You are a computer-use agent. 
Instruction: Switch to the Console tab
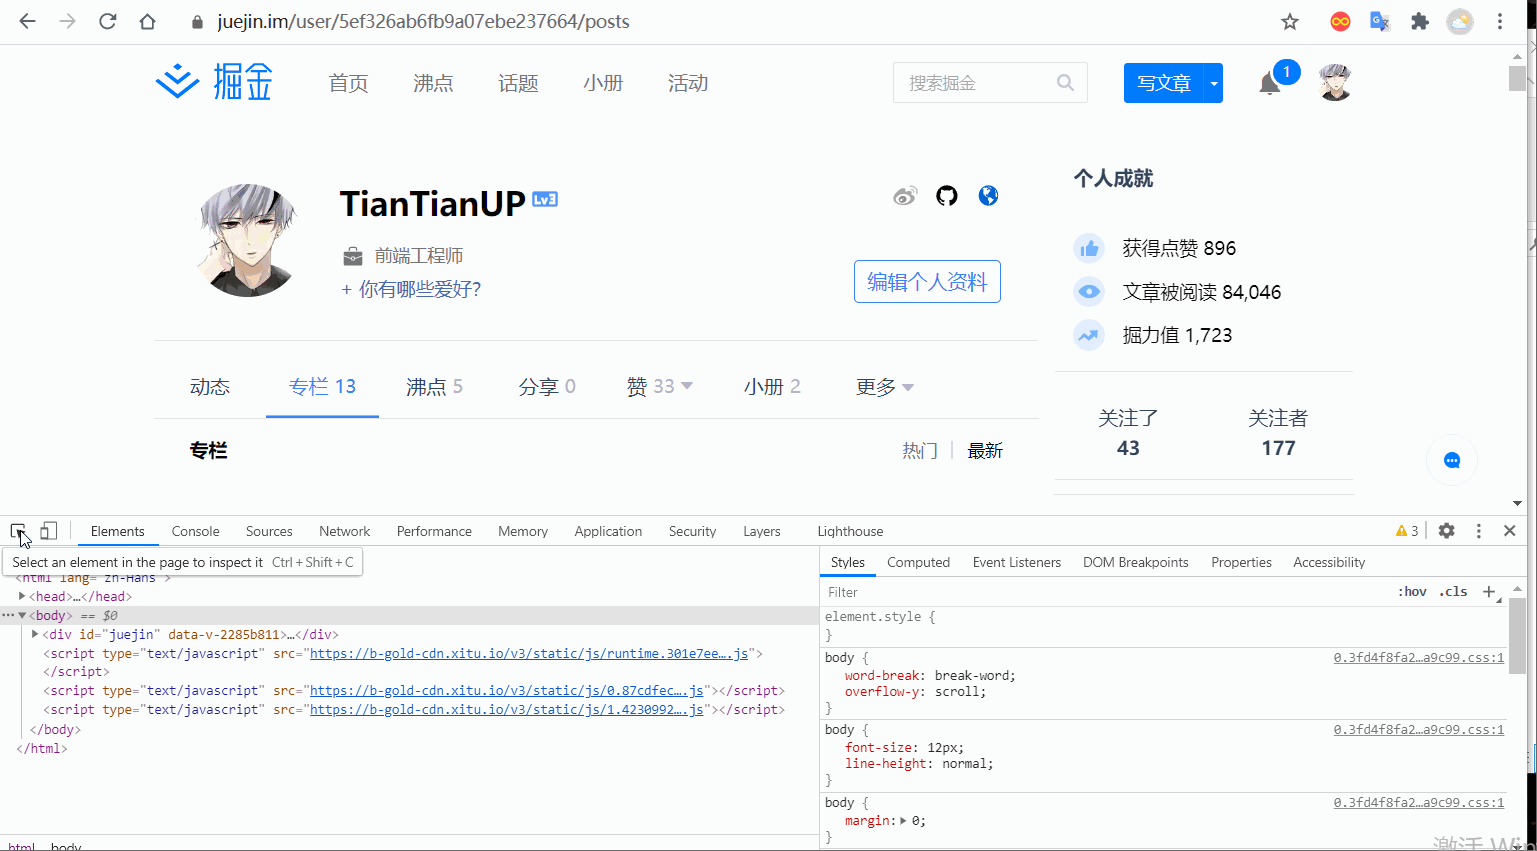[x=195, y=531]
